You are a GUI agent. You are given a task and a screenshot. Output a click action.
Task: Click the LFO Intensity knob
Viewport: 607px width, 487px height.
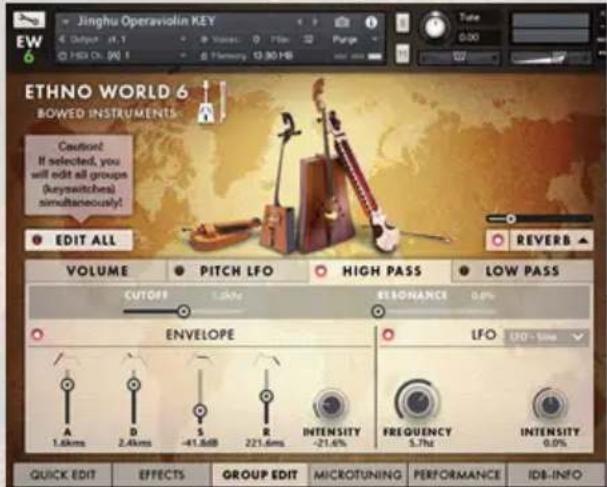point(550,405)
